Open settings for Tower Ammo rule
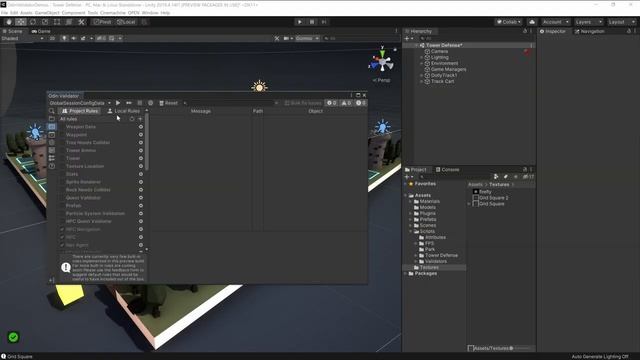640x360 pixels. coord(141,151)
